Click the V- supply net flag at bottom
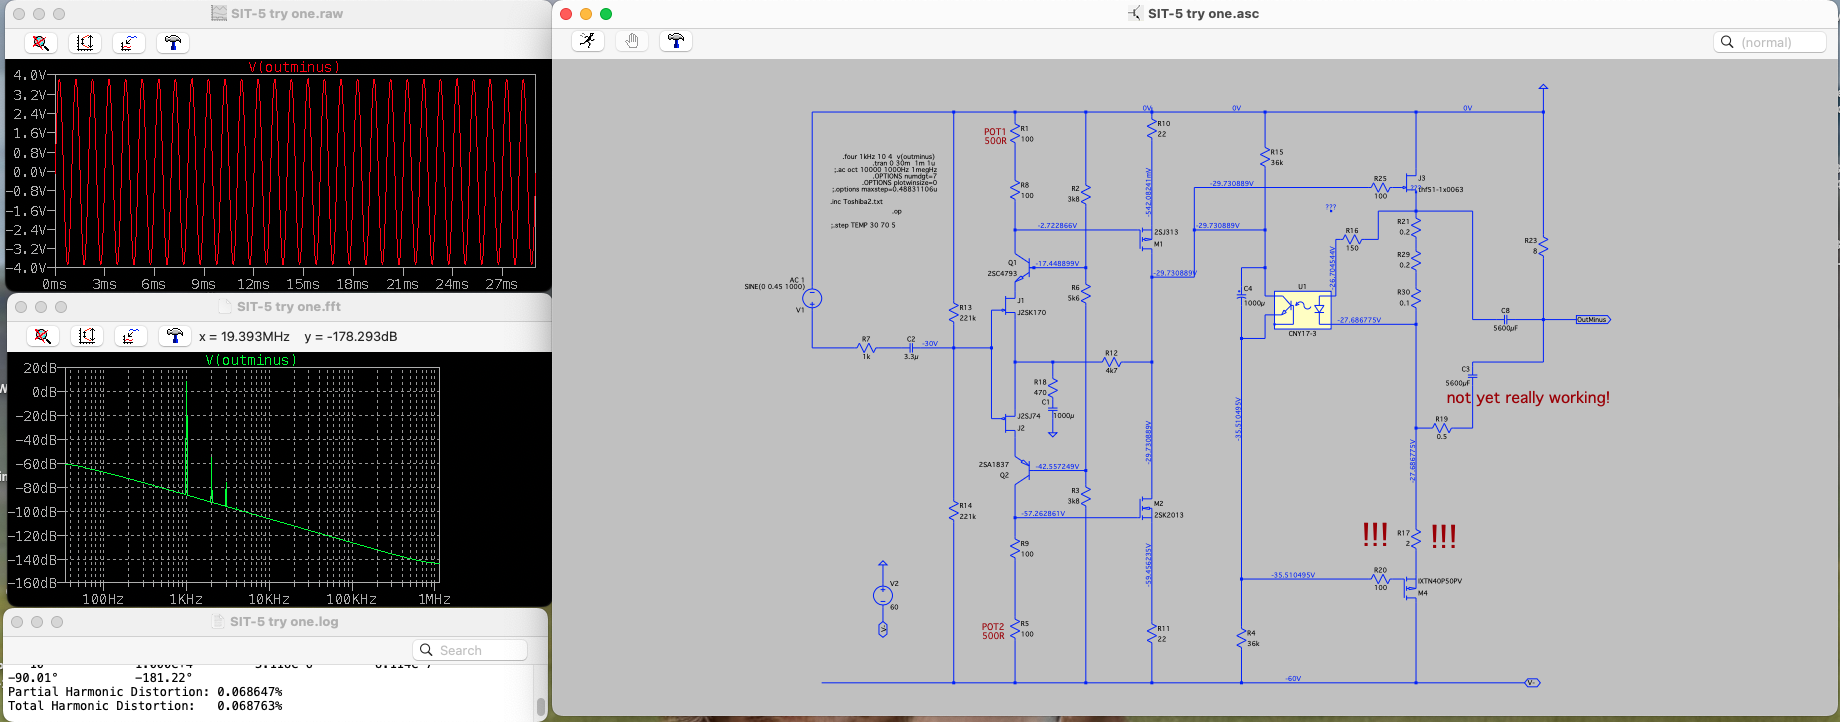The height and width of the screenshot is (722, 1840). 1532,683
